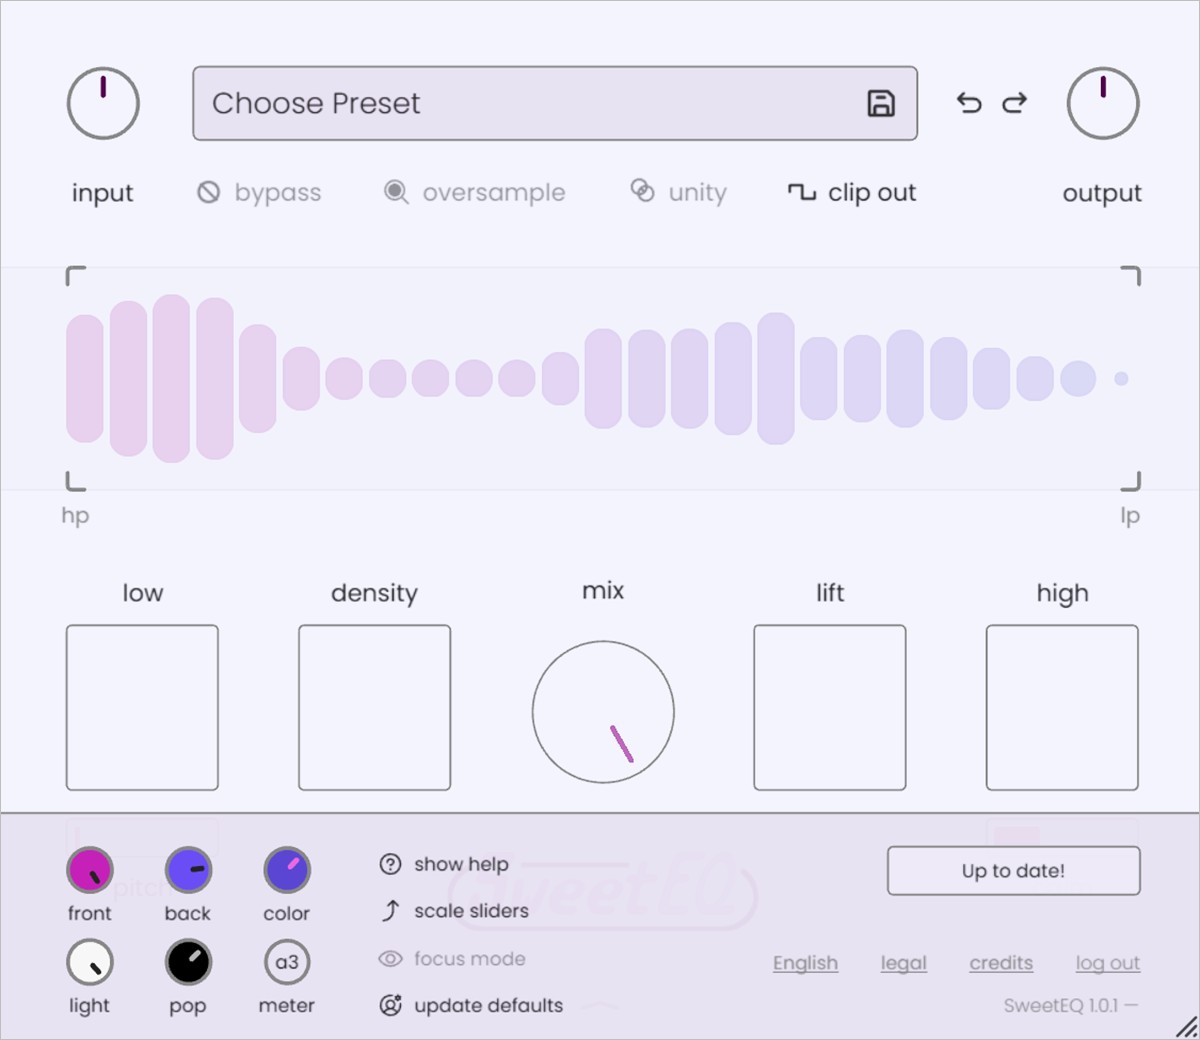
Task: Select the a3 meter icon
Action: [287, 962]
